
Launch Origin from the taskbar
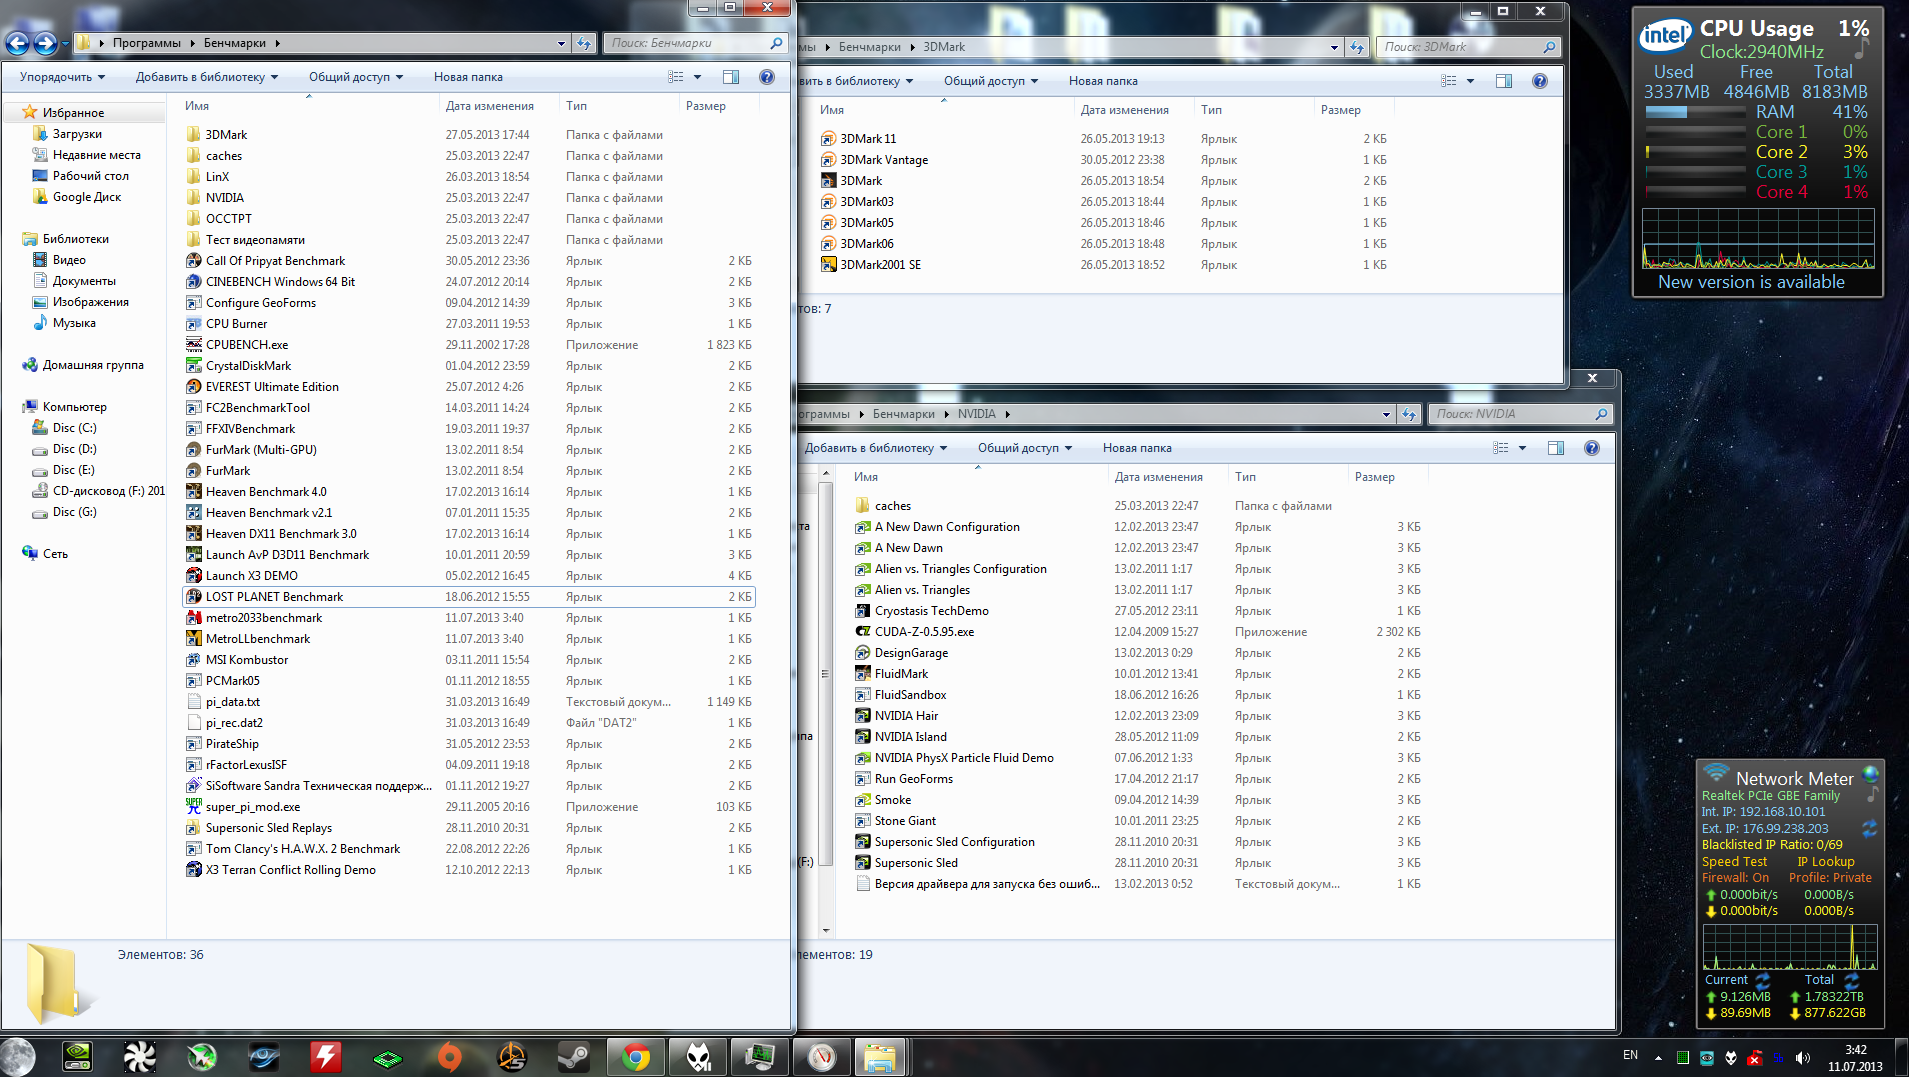(x=450, y=1056)
